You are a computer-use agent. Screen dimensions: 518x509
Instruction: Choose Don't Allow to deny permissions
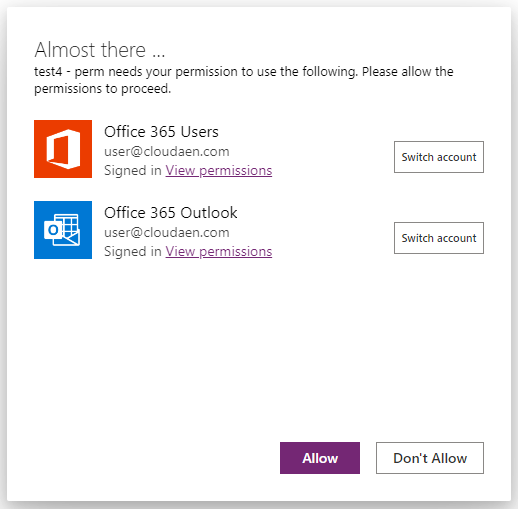[430, 458]
